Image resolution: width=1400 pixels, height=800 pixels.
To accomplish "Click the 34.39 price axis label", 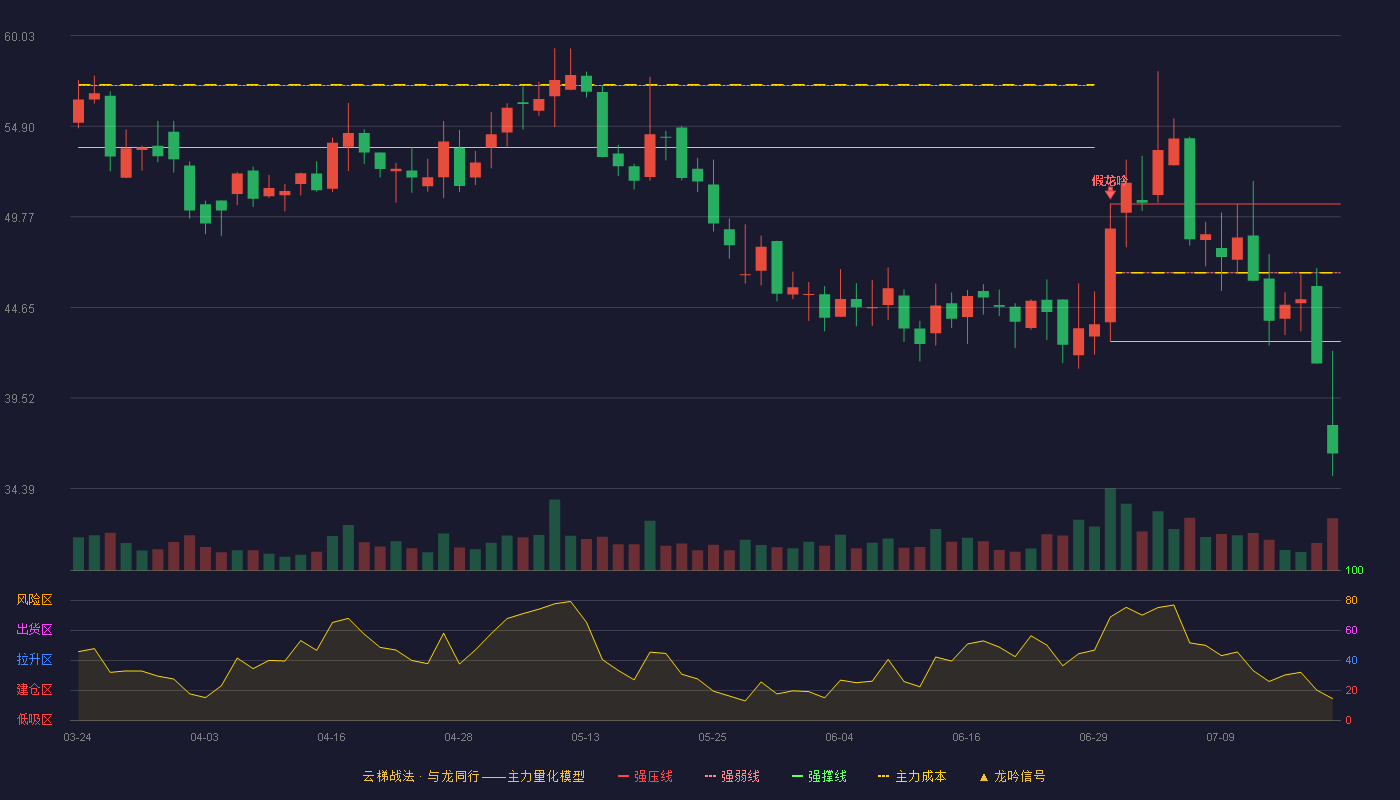I will [x=19, y=490].
